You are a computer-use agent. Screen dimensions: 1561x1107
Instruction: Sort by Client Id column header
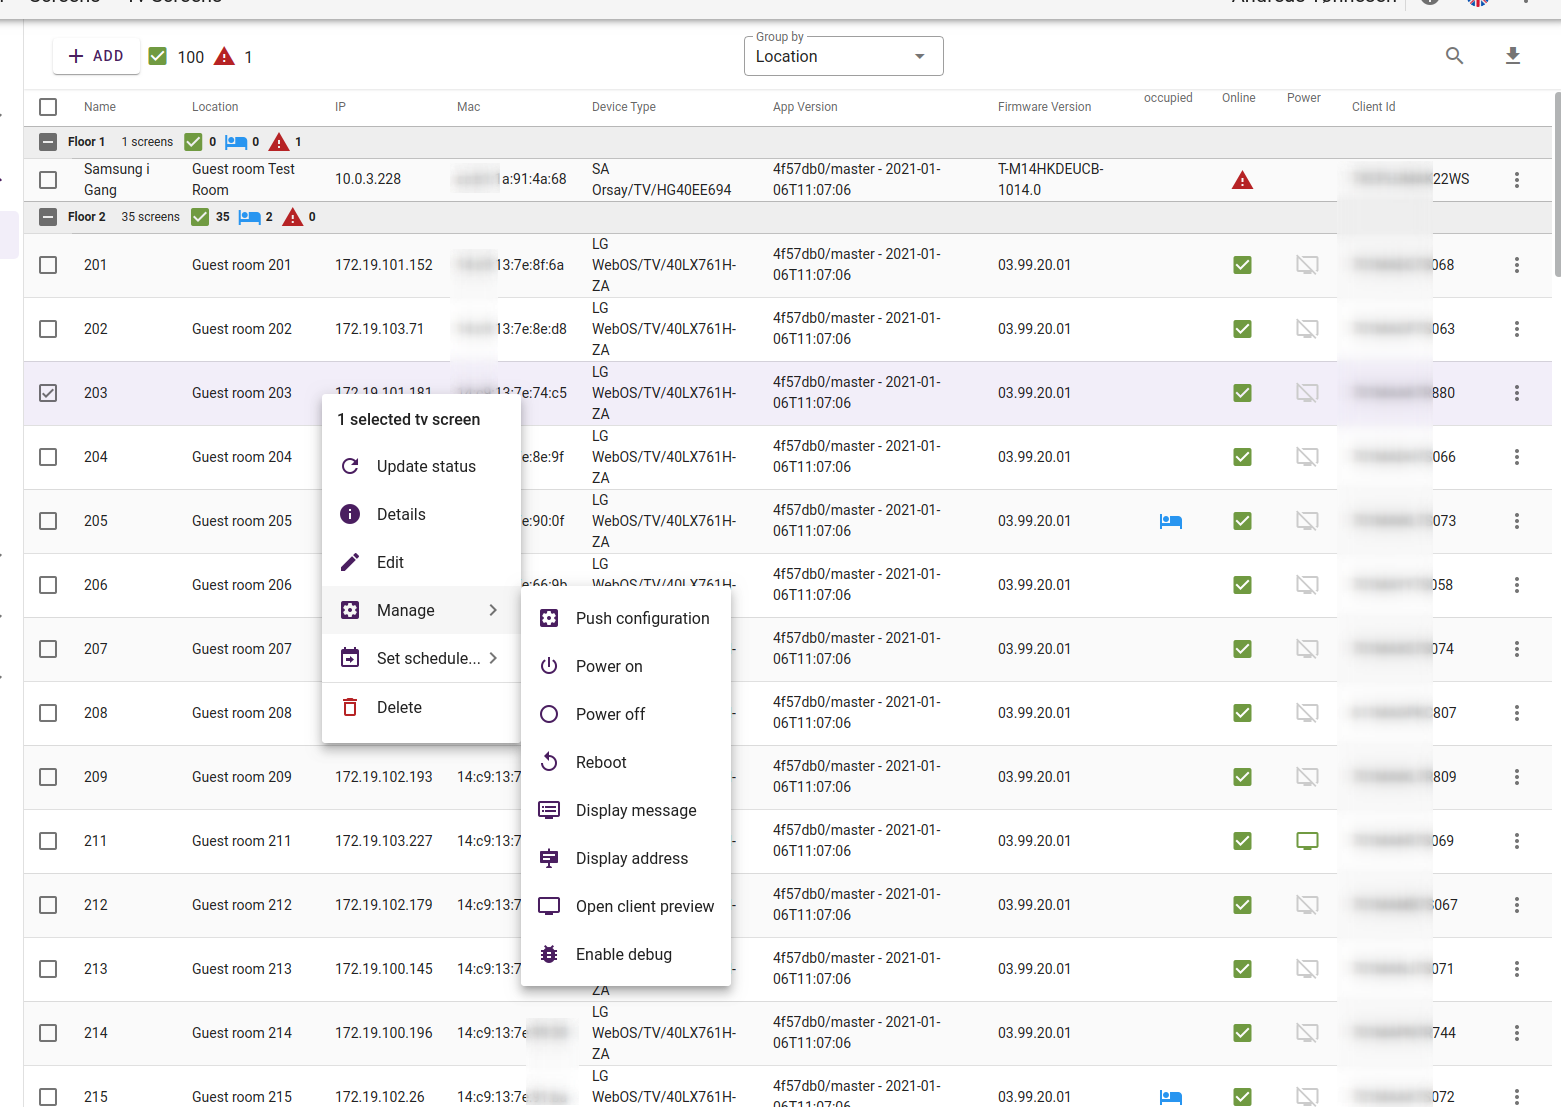tap(1373, 107)
